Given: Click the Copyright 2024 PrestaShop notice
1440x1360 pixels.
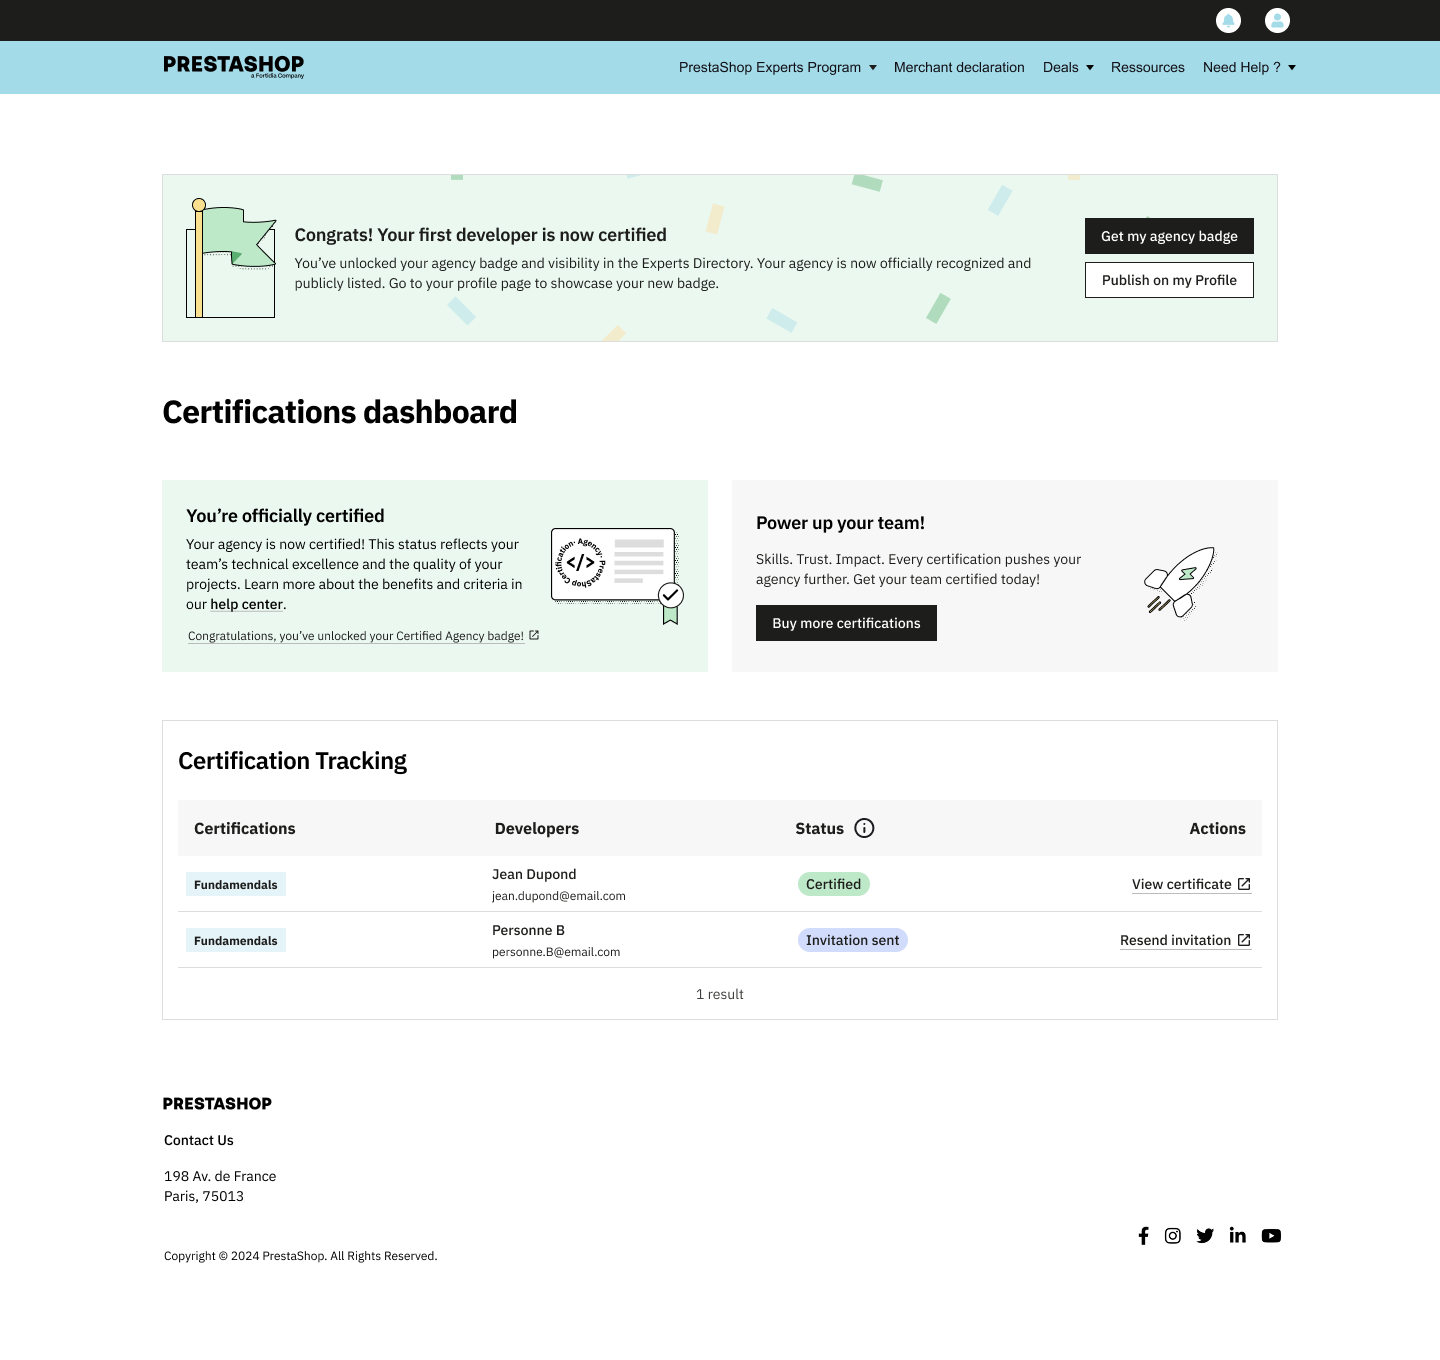Looking at the screenshot, I should point(301,1256).
